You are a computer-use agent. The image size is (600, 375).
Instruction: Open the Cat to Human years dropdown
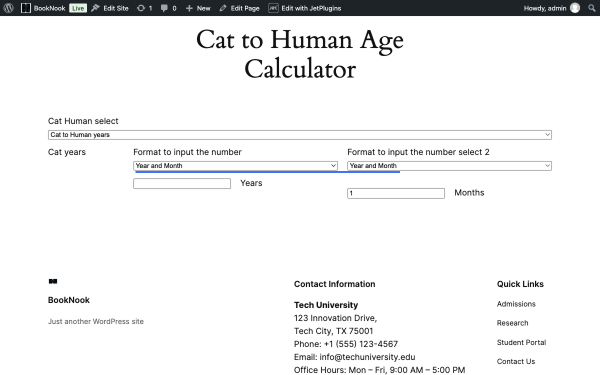coord(300,135)
